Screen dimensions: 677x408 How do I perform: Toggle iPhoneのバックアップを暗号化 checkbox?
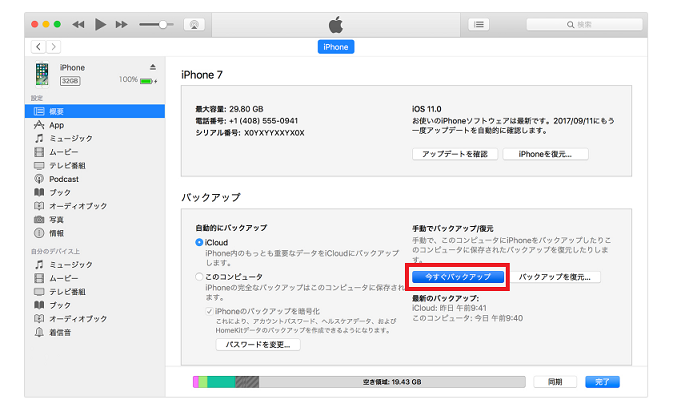[x=209, y=311]
